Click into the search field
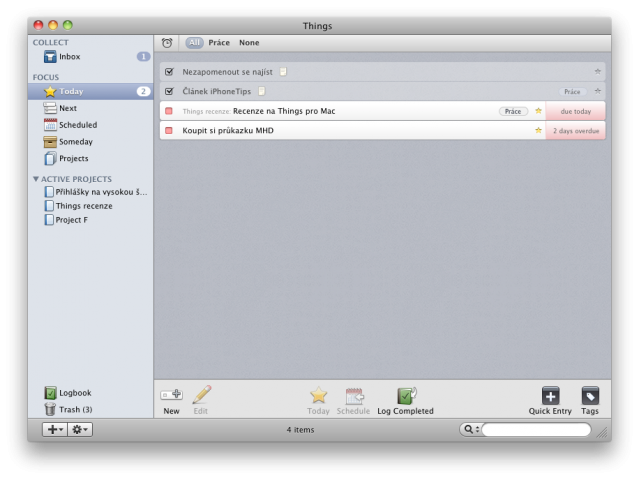Viewport: 639px width, 480px height. (536, 429)
